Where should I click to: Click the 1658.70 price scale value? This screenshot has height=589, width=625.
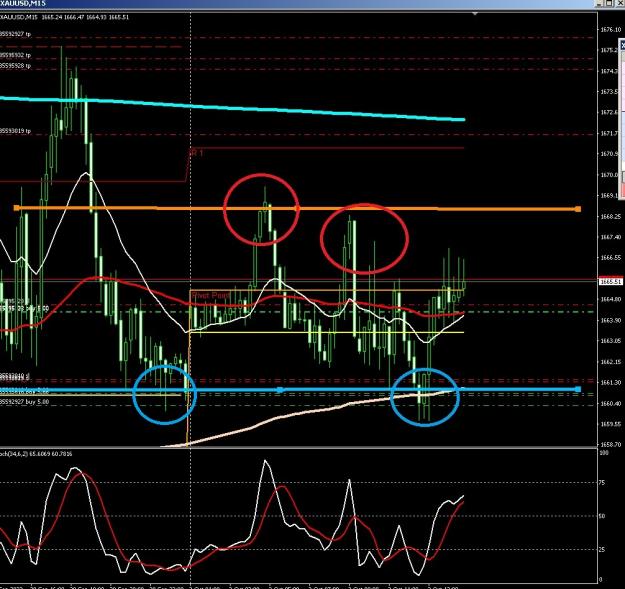point(611,444)
